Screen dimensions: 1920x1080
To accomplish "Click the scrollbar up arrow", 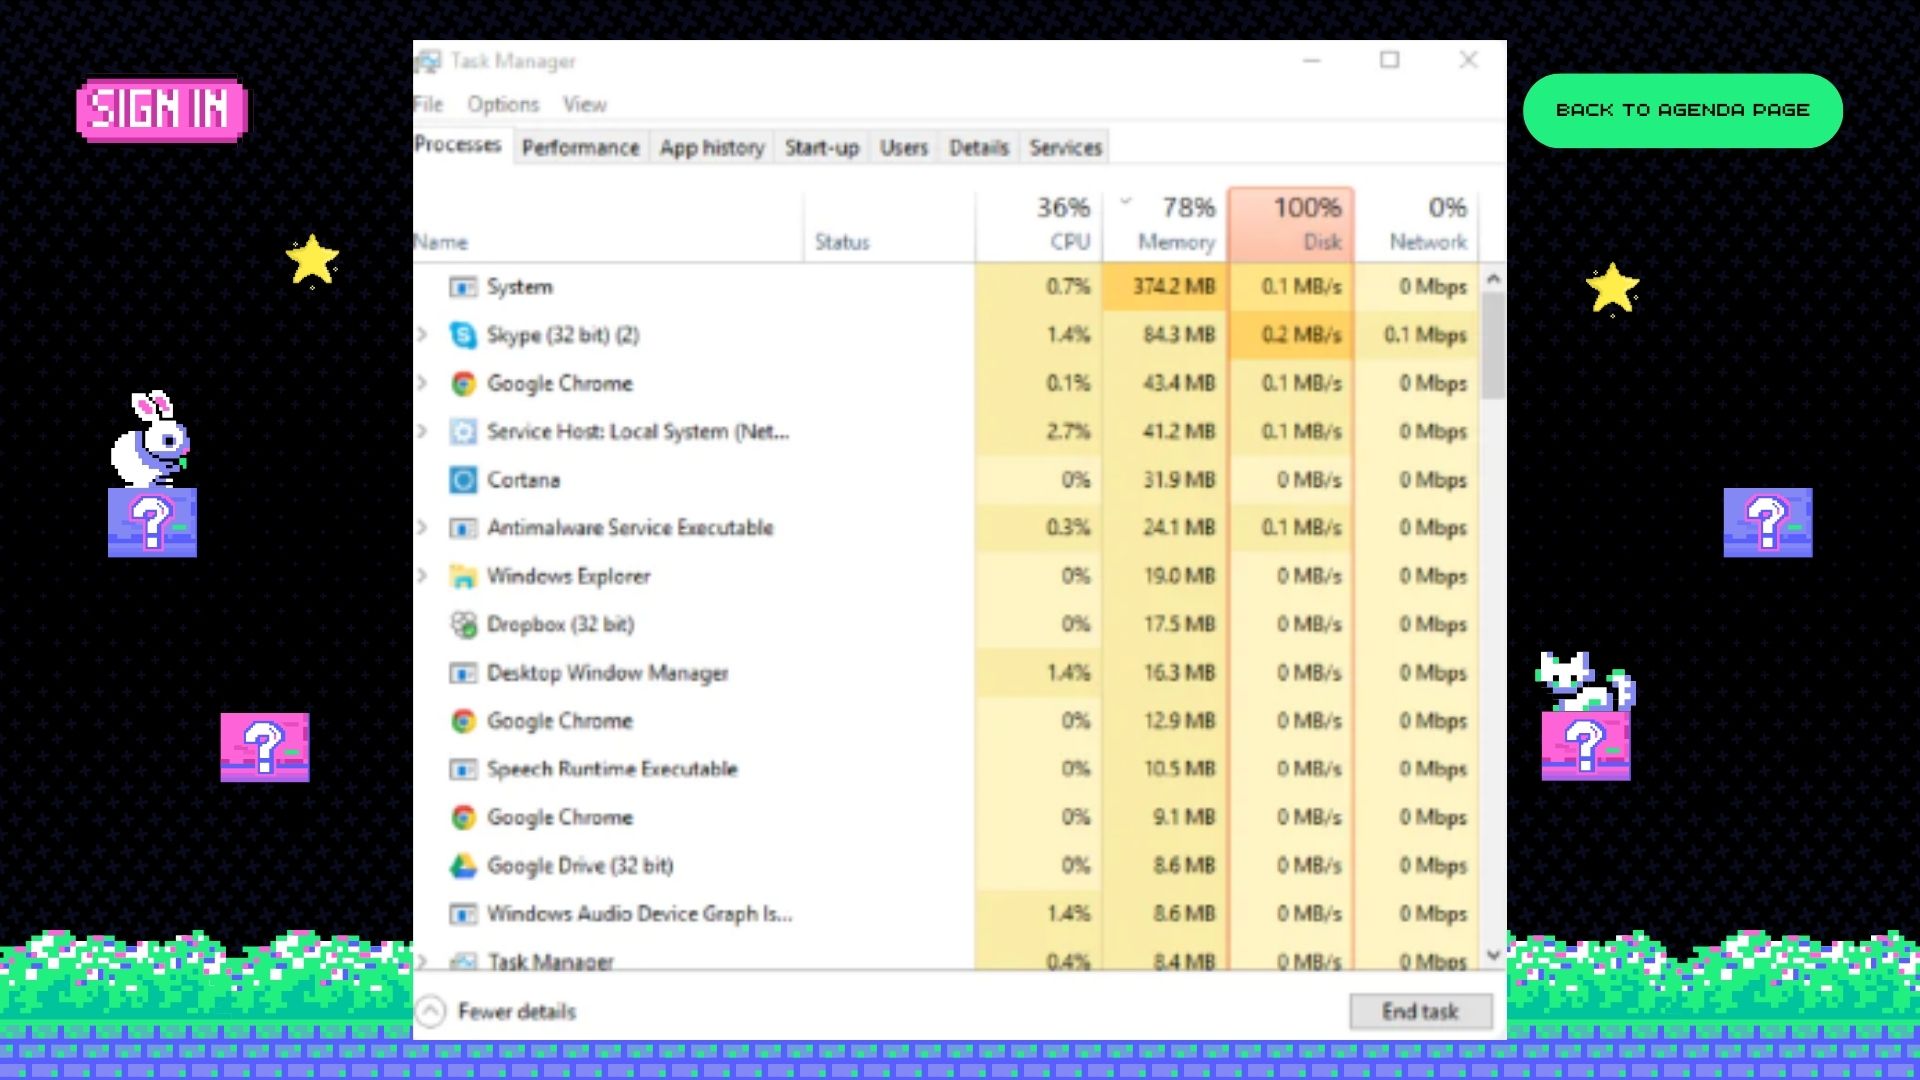I will [1493, 279].
